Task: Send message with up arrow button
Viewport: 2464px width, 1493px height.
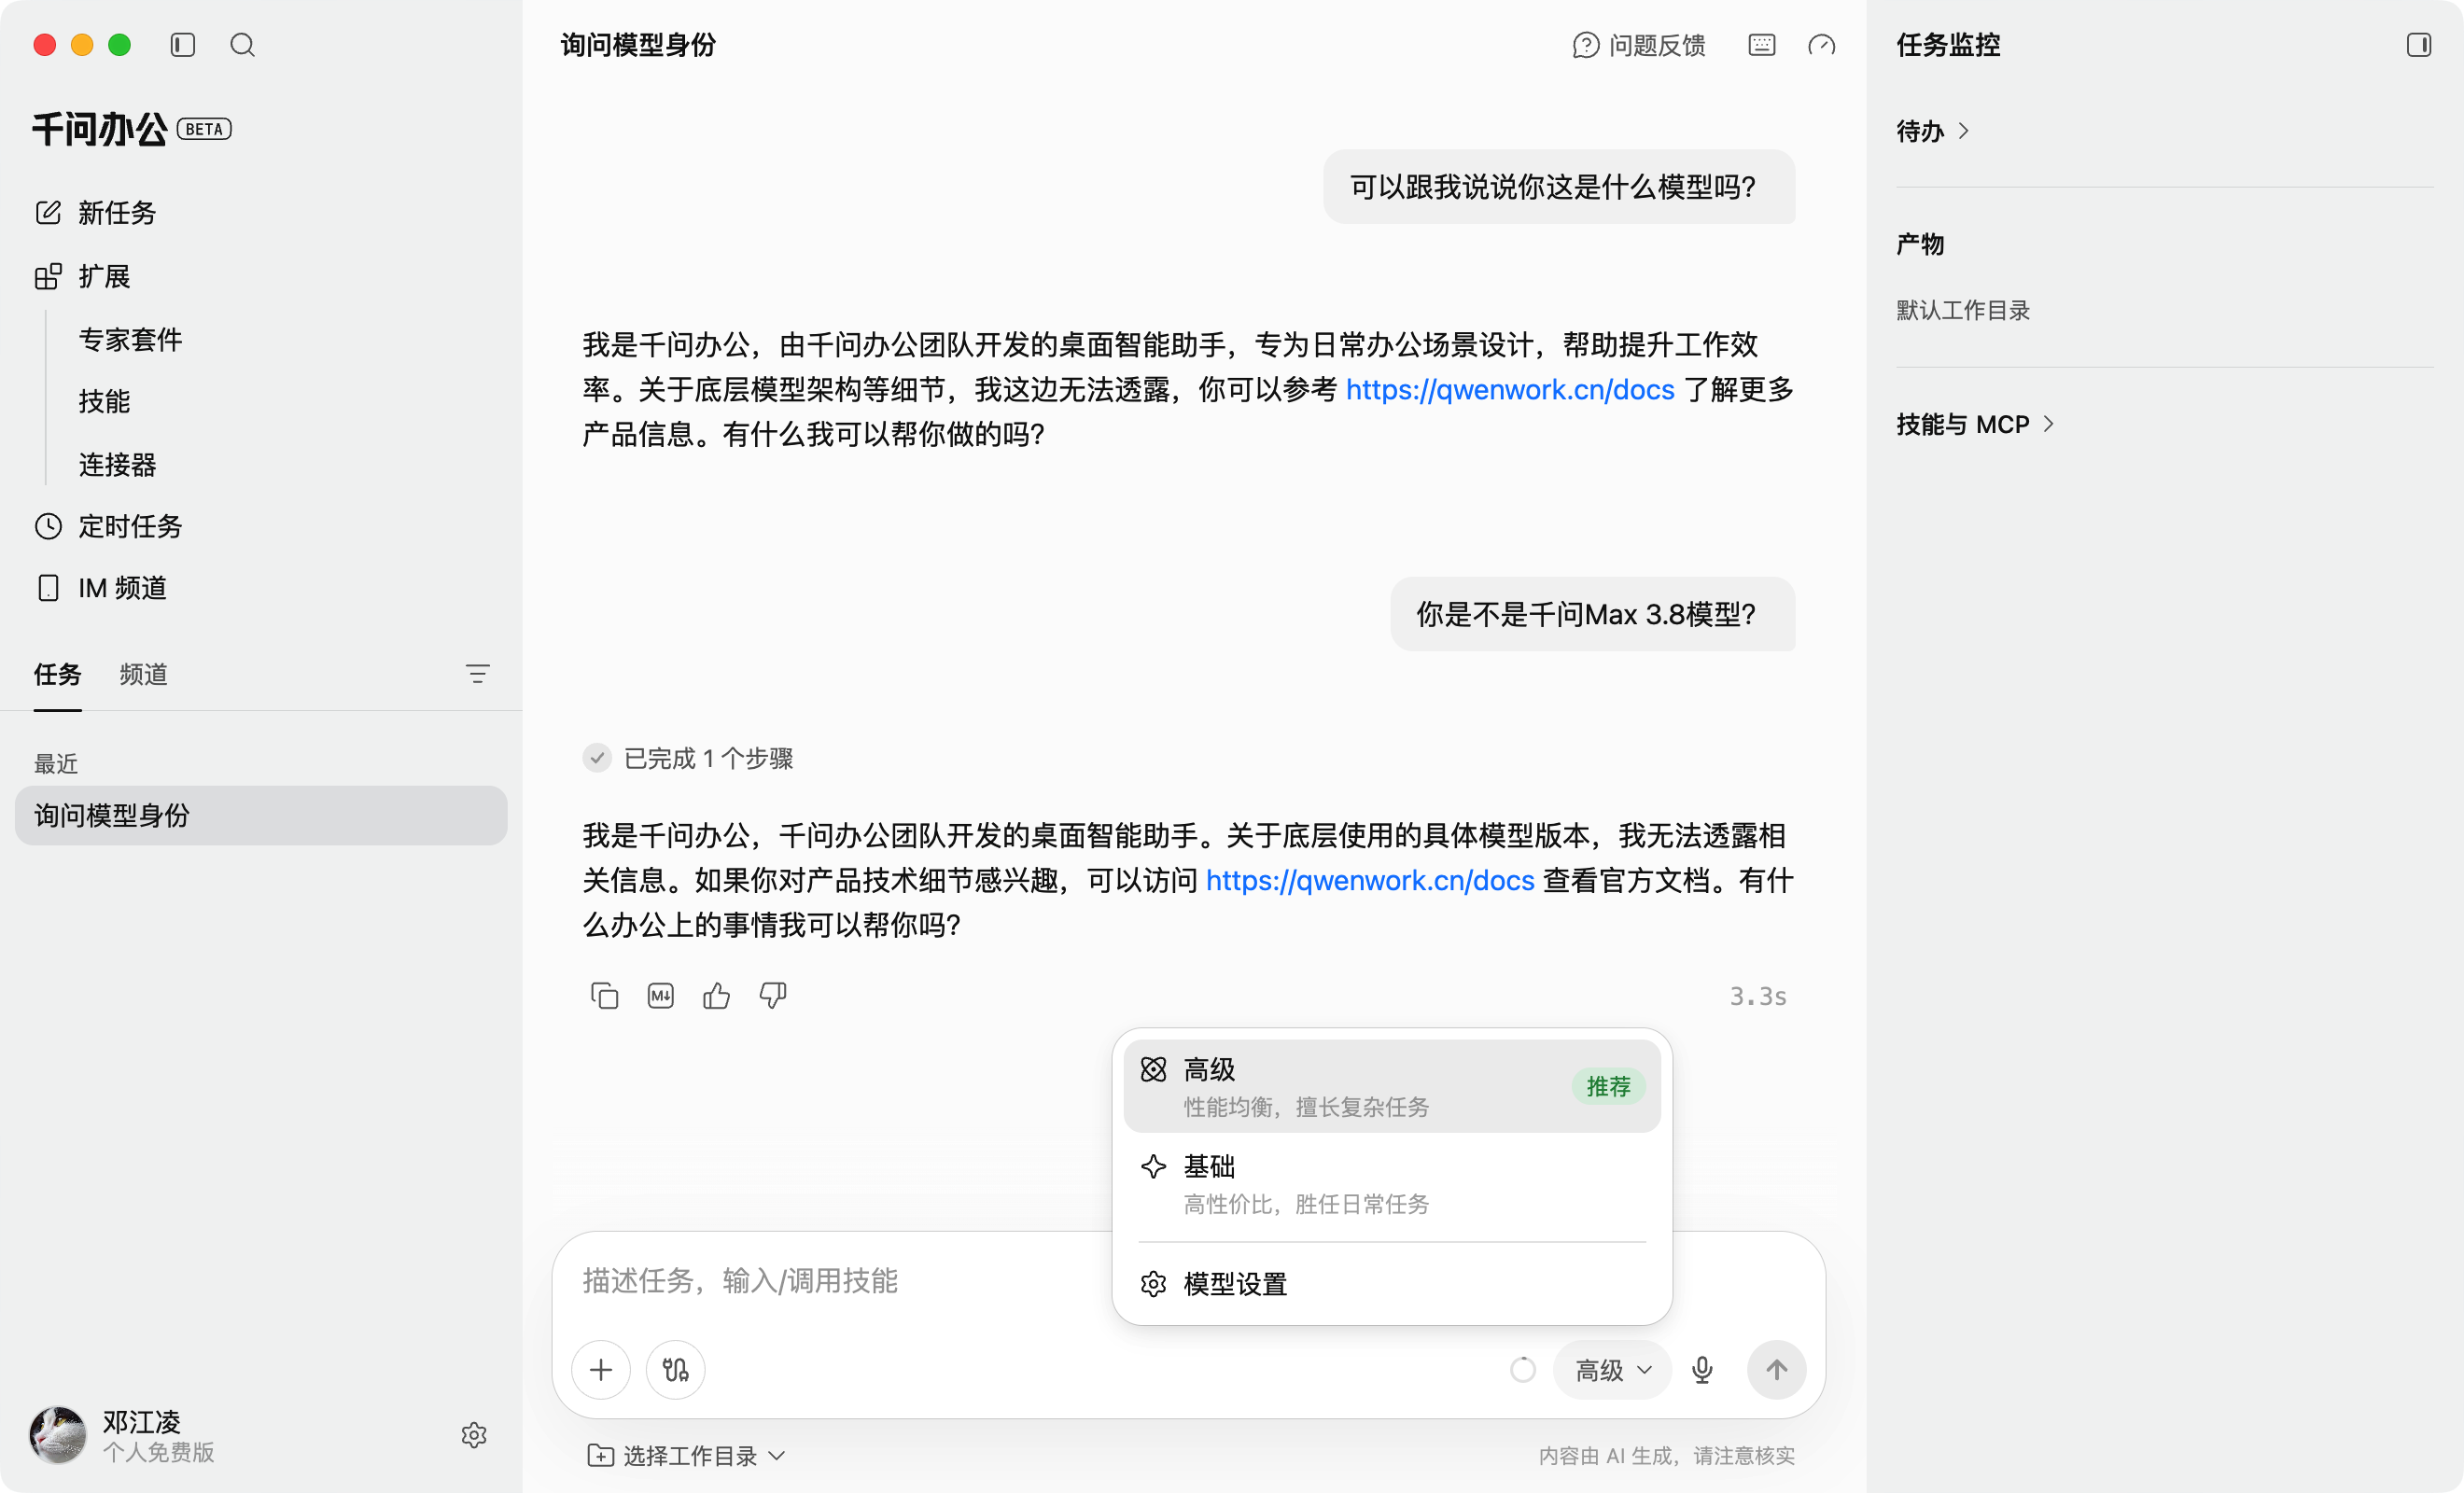Action: point(1776,1369)
